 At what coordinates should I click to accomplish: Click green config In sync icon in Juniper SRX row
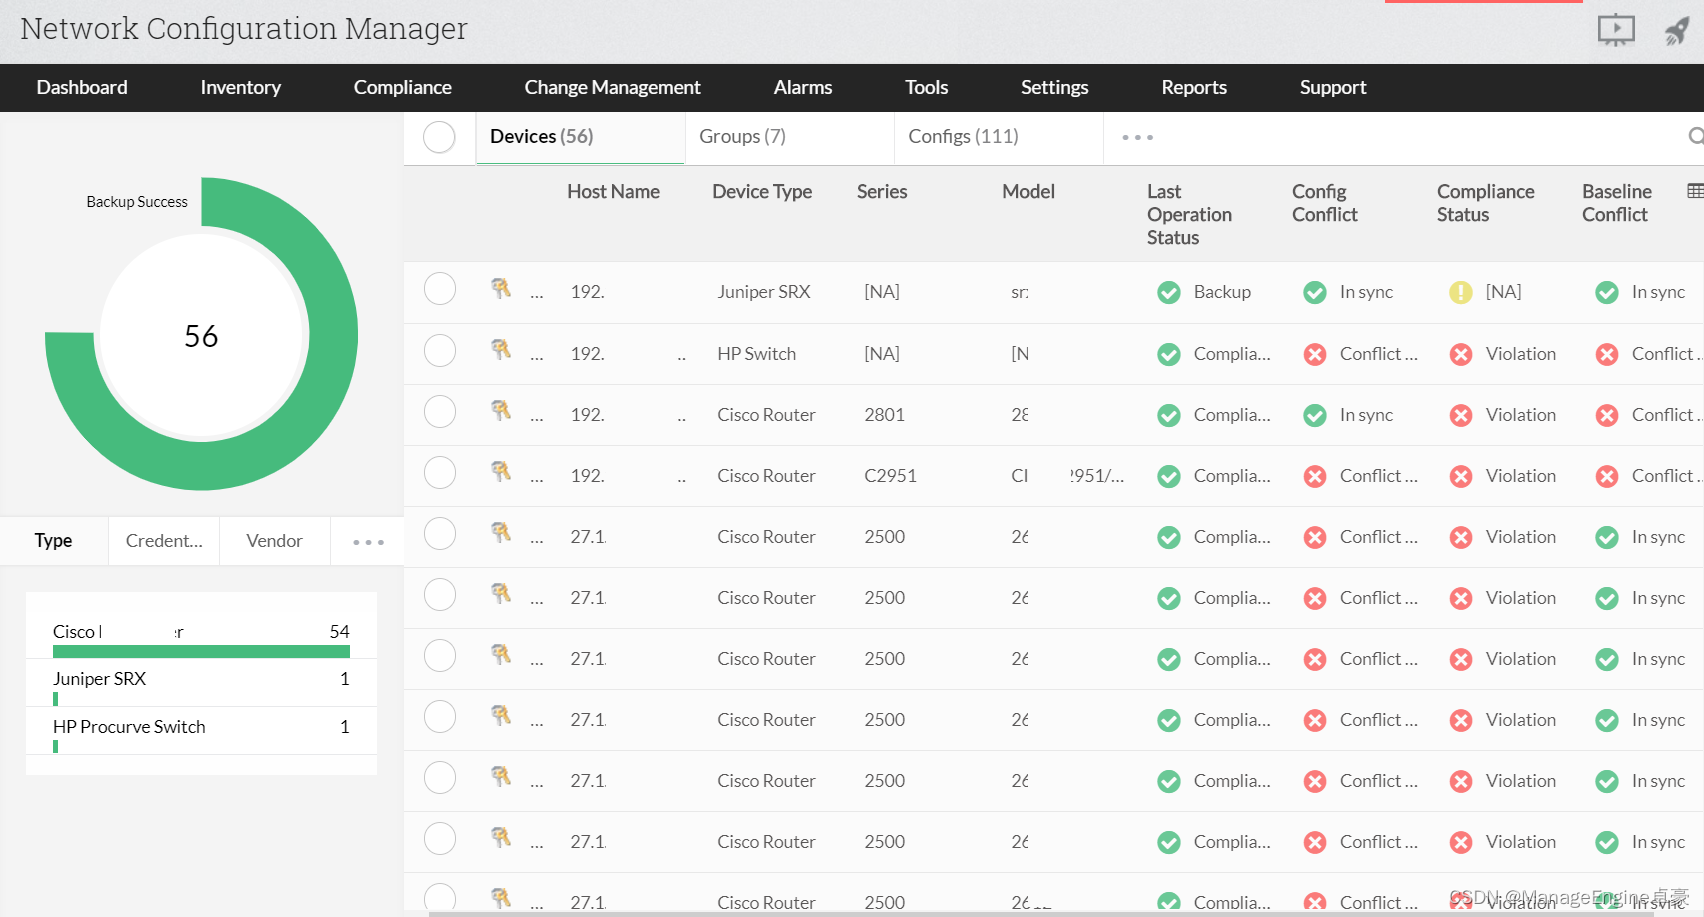pyautogui.click(x=1315, y=292)
